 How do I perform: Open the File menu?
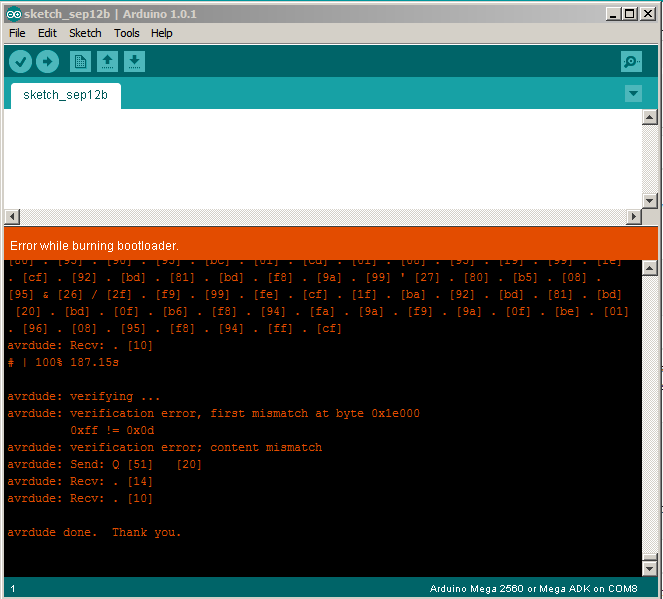click(x=17, y=33)
